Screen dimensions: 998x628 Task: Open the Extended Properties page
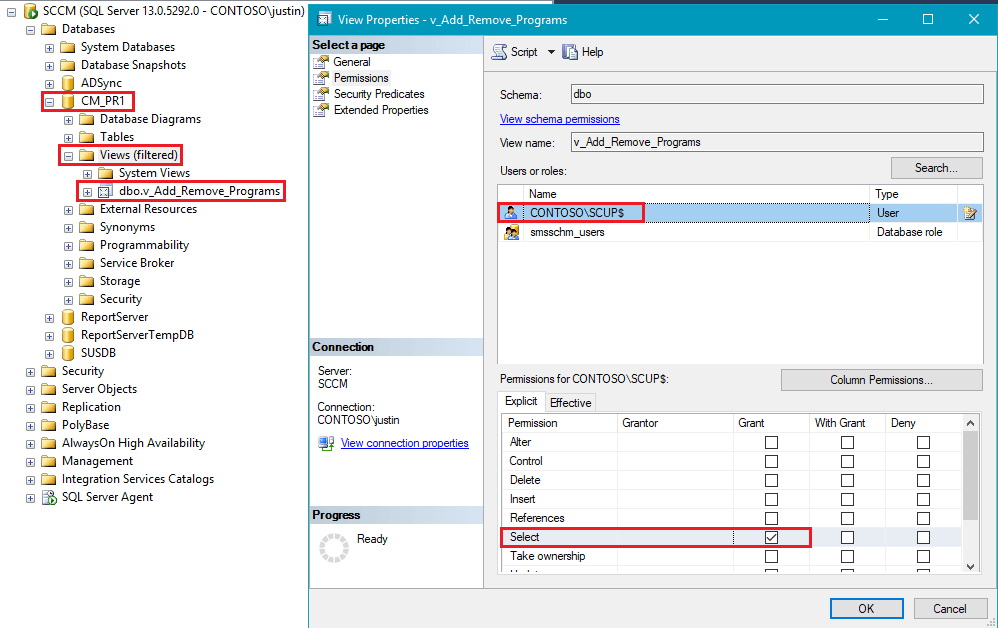381,109
